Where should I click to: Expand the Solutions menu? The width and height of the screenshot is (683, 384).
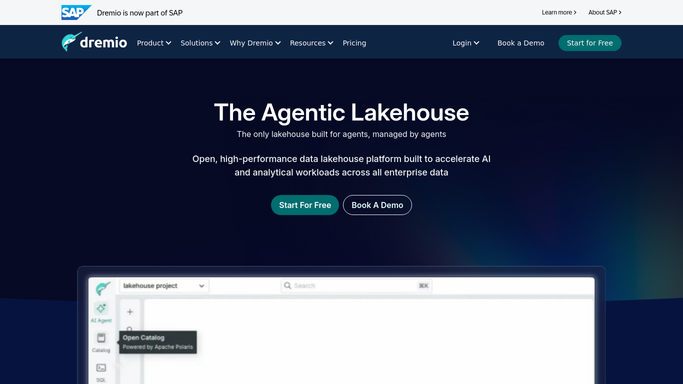tap(200, 43)
